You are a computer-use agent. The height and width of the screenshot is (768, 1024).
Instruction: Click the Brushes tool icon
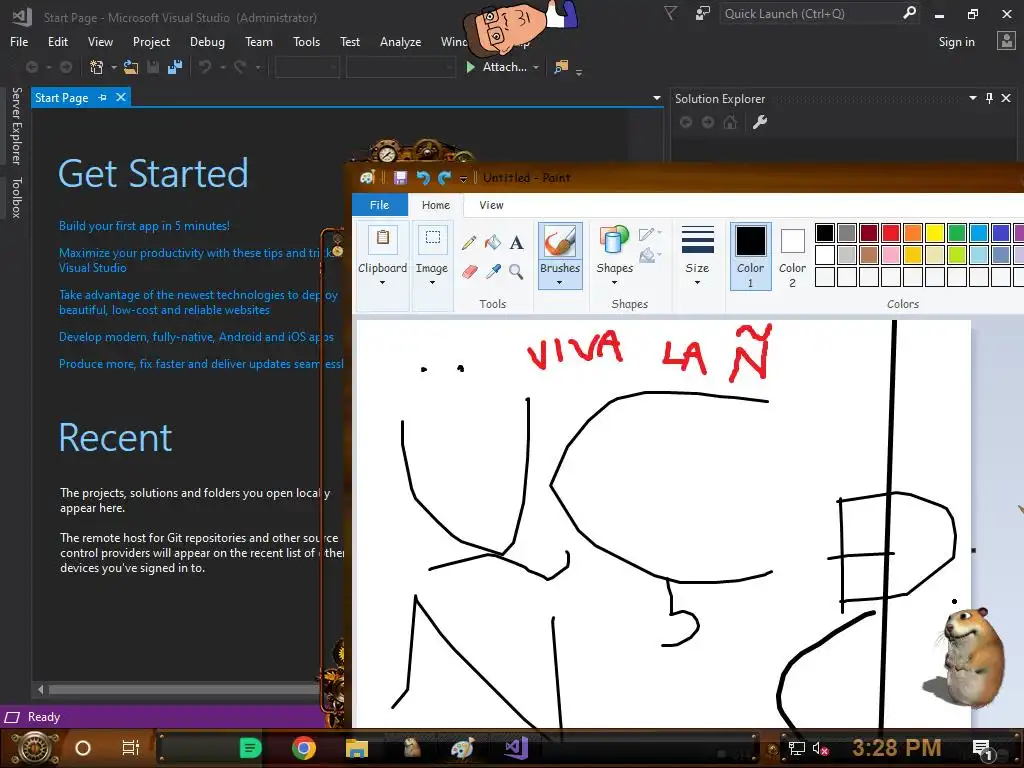(x=560, y=241)
